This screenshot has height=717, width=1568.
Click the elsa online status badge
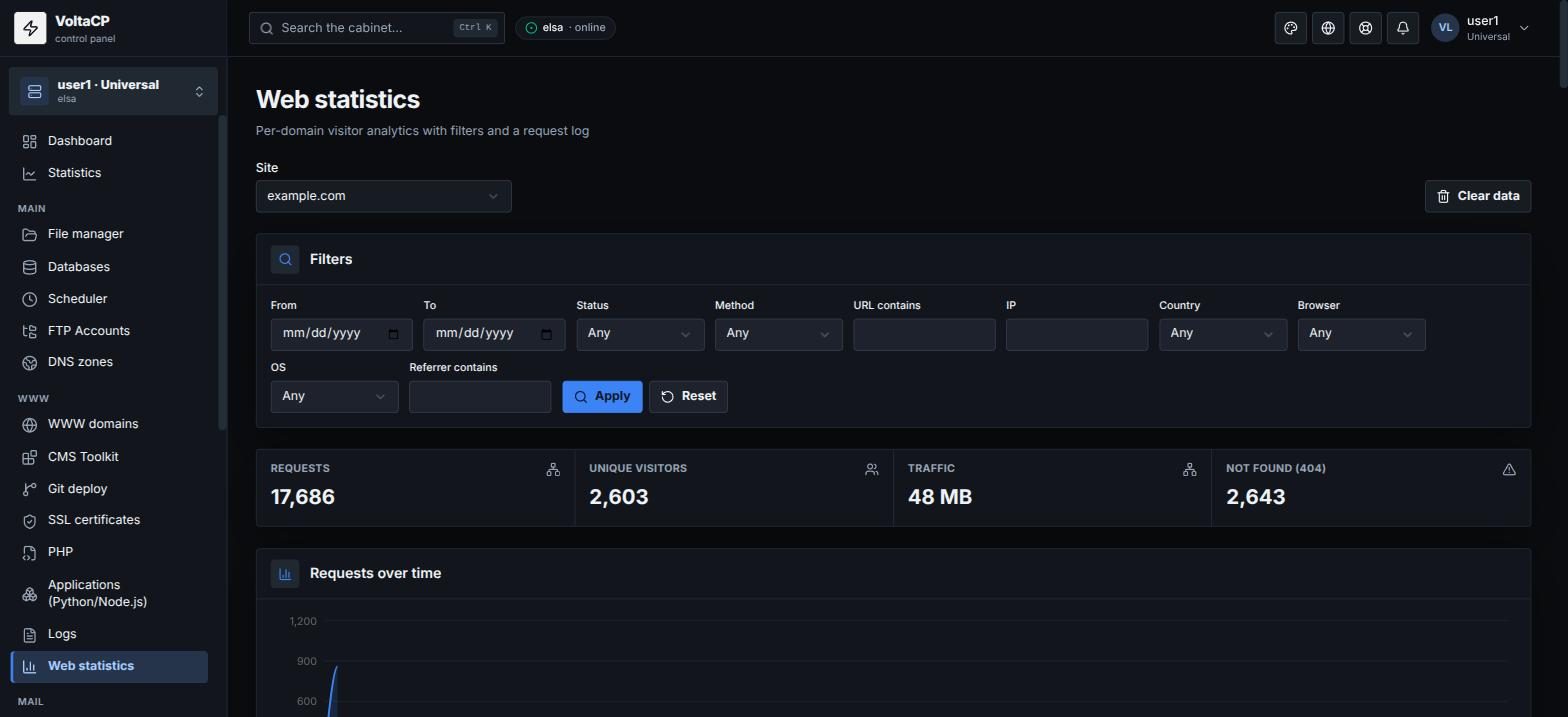[x=565, y=28]
